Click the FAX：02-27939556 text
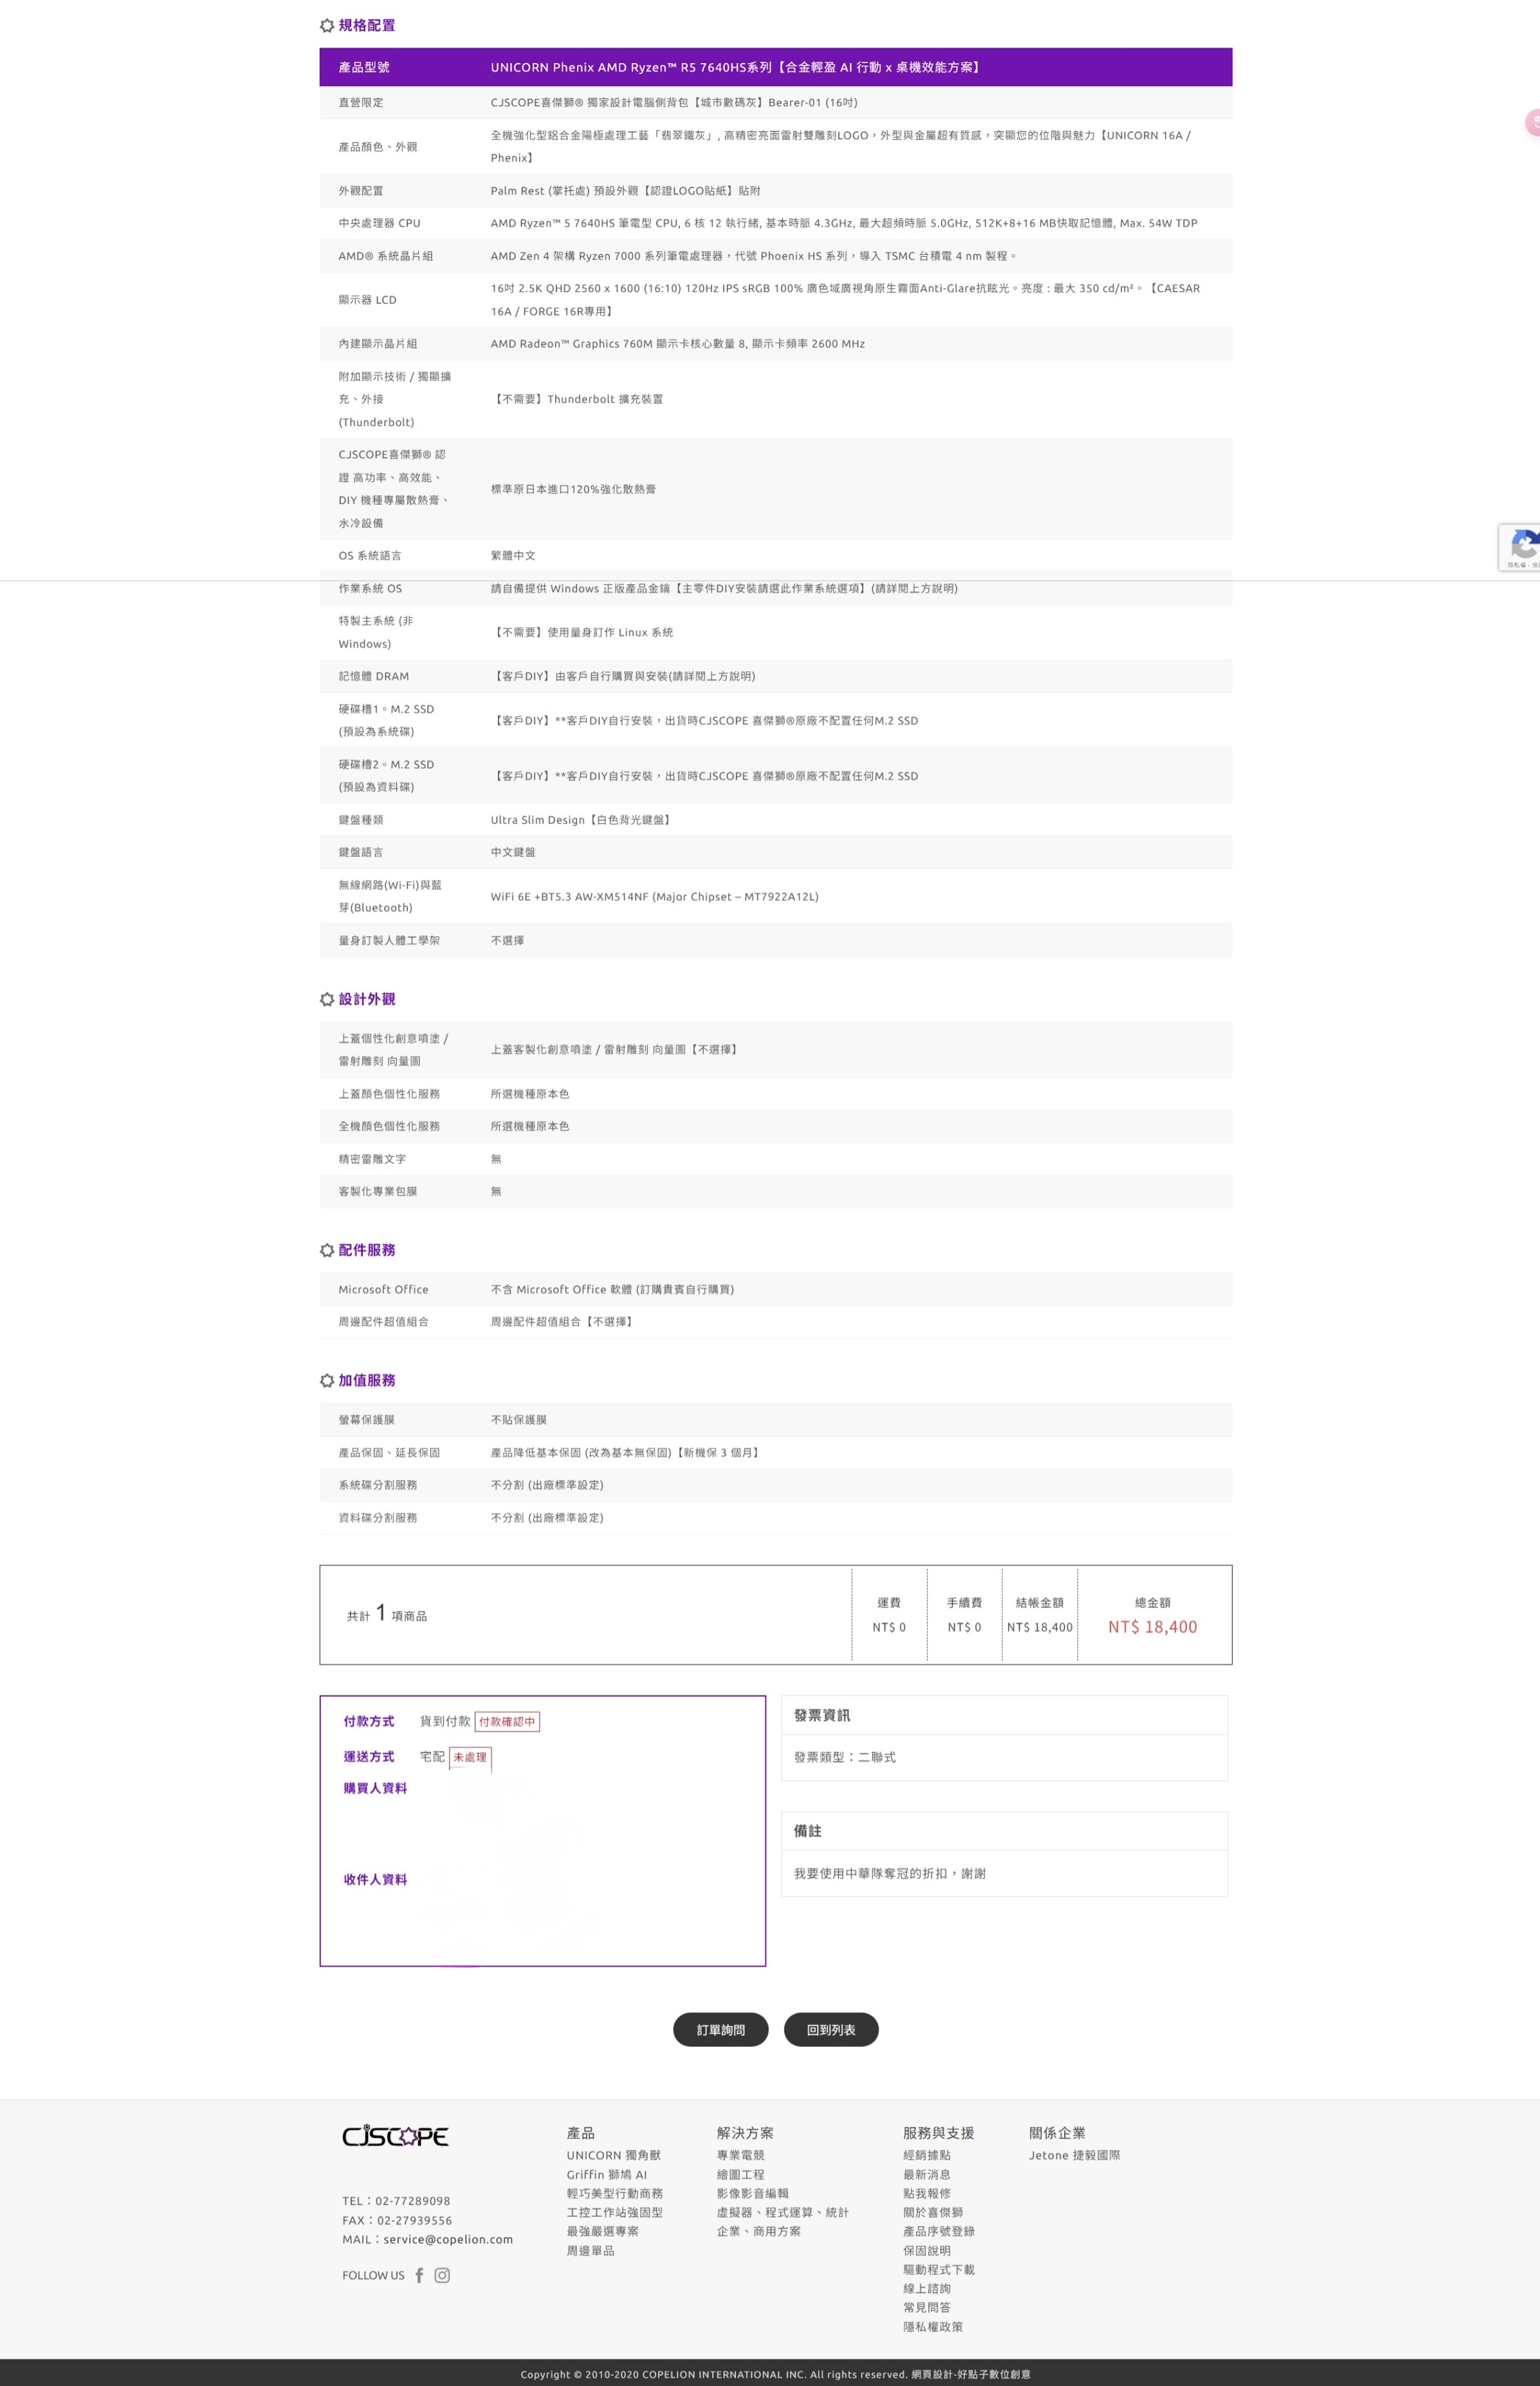 (x=397, y=2221)
